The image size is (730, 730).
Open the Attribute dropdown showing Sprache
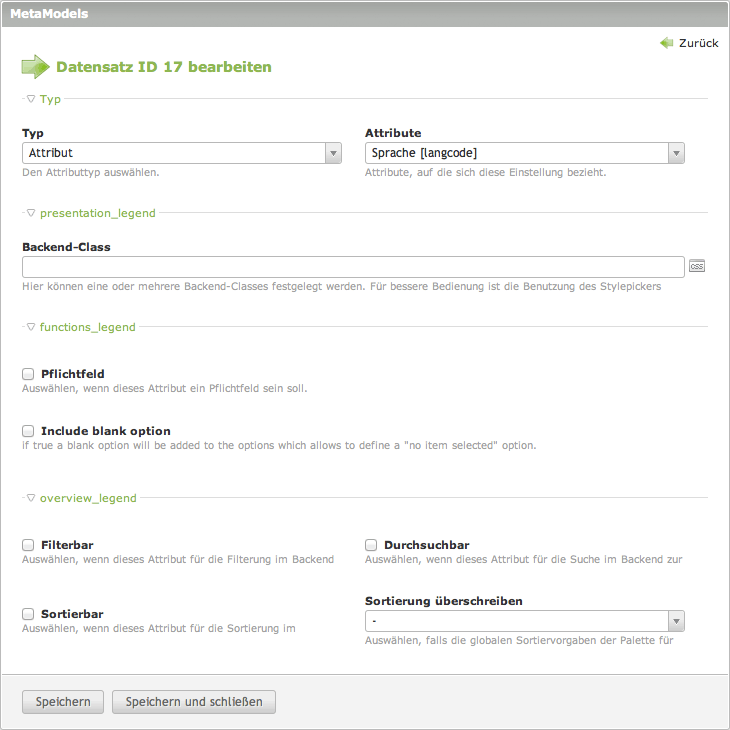click(x=525, y=153)
